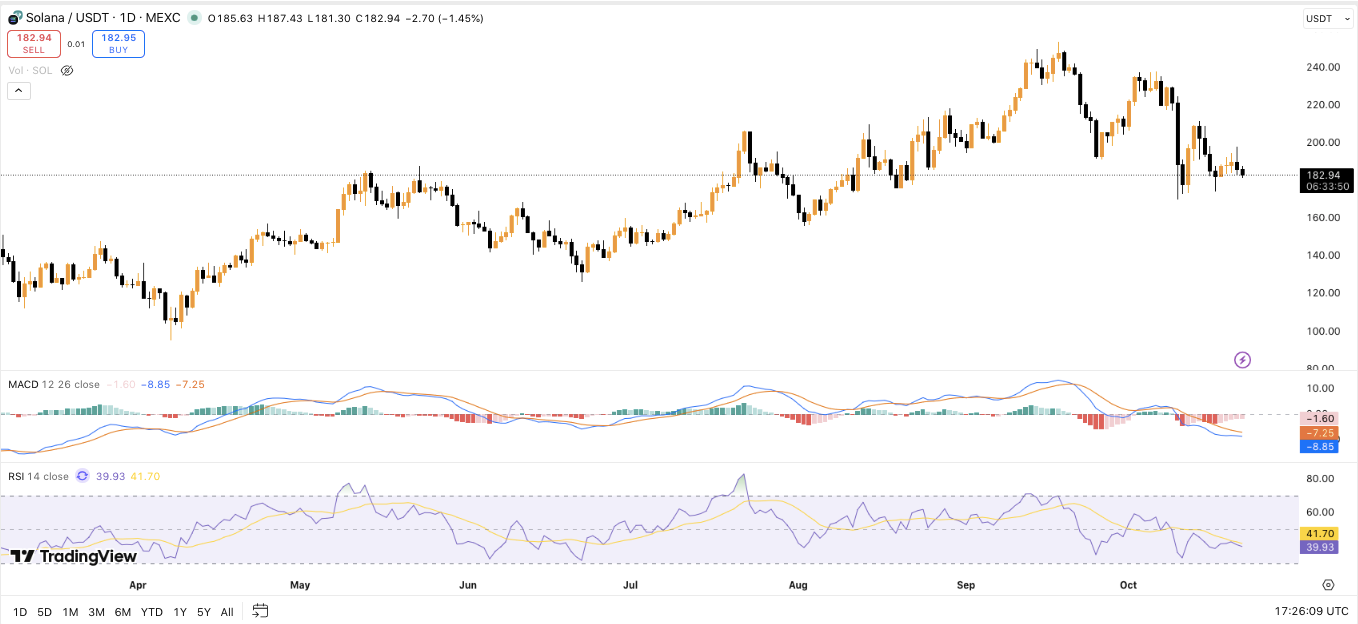Click the MACD 12 26 close legend
This screenshot has height=624, width=1358.
(54, 385)
